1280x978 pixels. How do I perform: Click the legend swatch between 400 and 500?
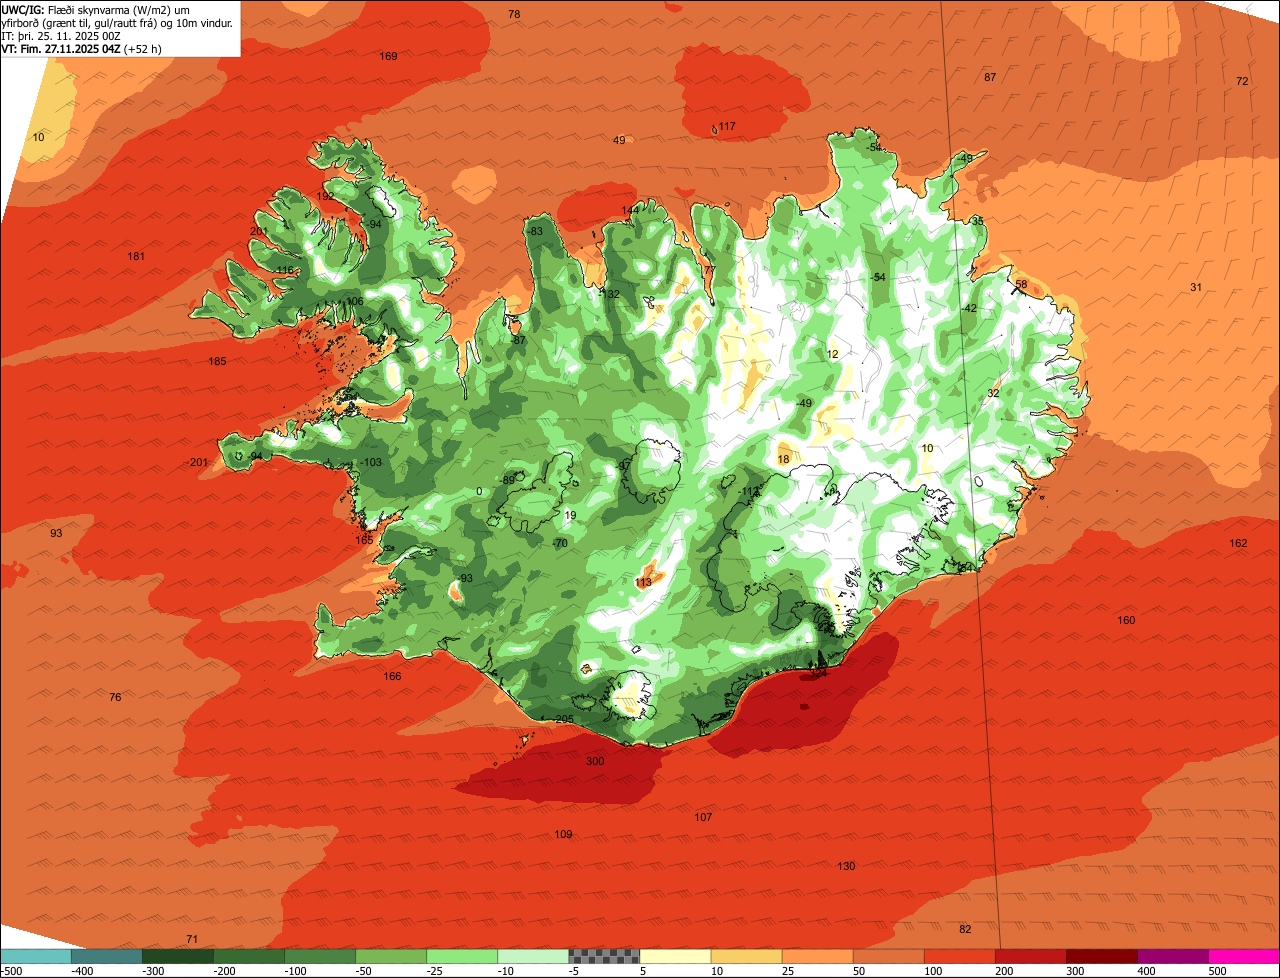point(1172,955)
